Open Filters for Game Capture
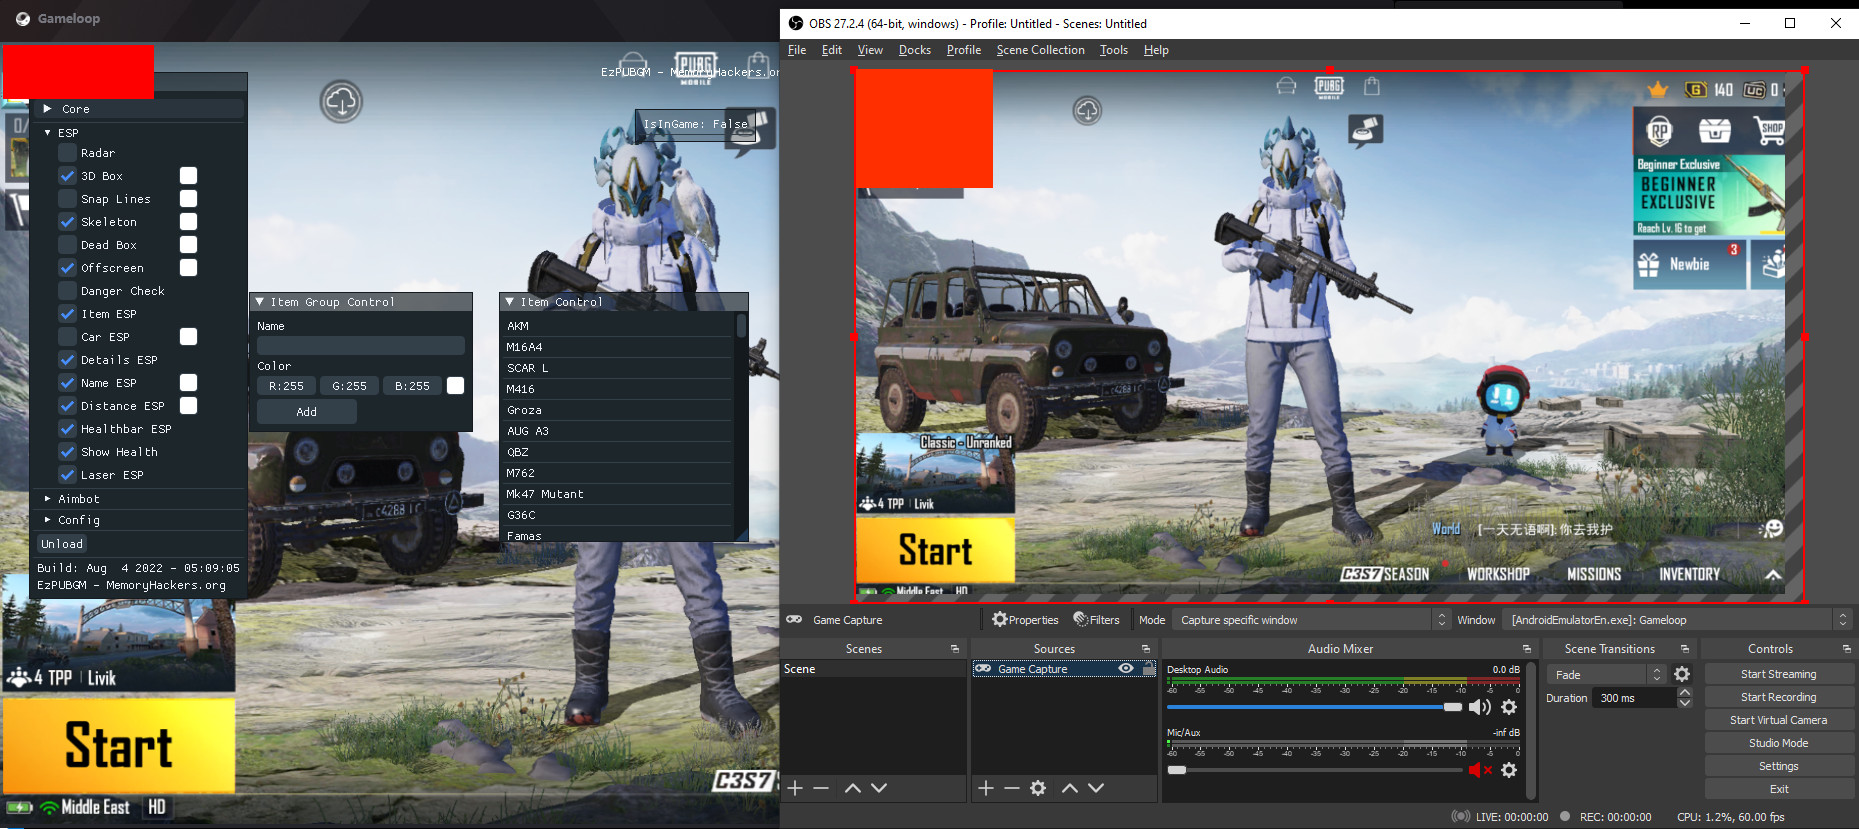 (x=1097, y=620)
